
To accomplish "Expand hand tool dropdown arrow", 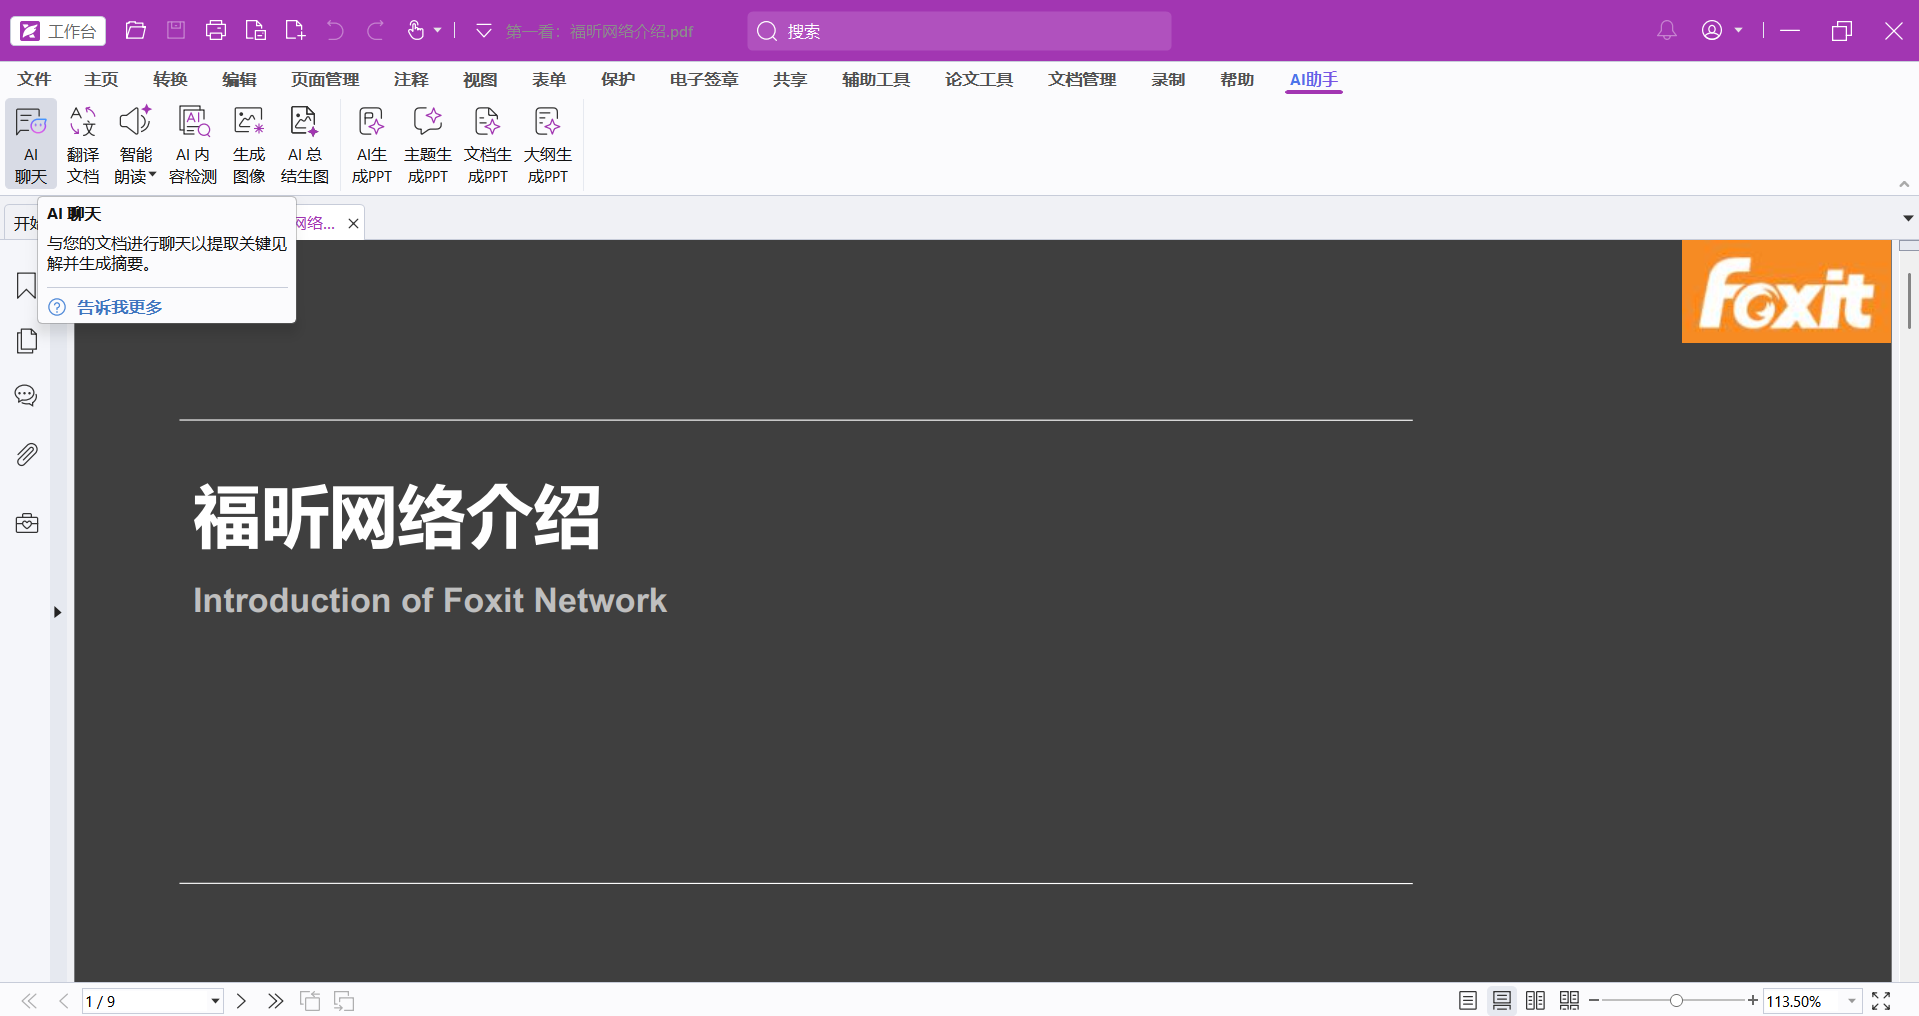I will click(437, 31).
